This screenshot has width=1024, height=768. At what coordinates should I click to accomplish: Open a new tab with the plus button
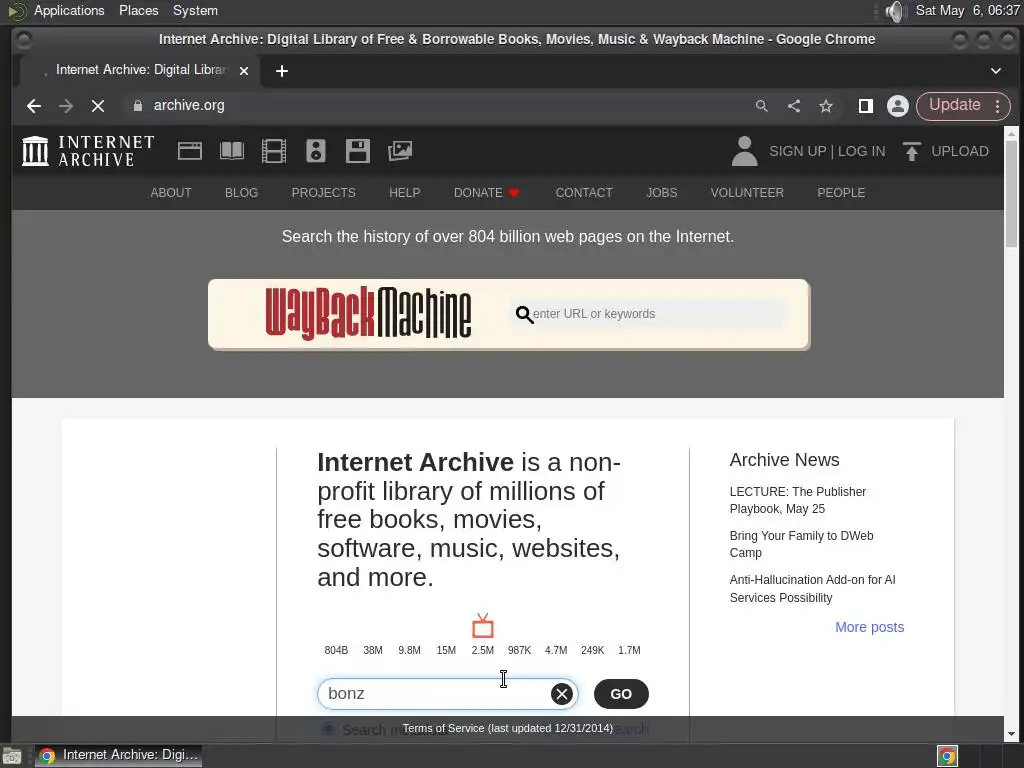tap(282, 71)
